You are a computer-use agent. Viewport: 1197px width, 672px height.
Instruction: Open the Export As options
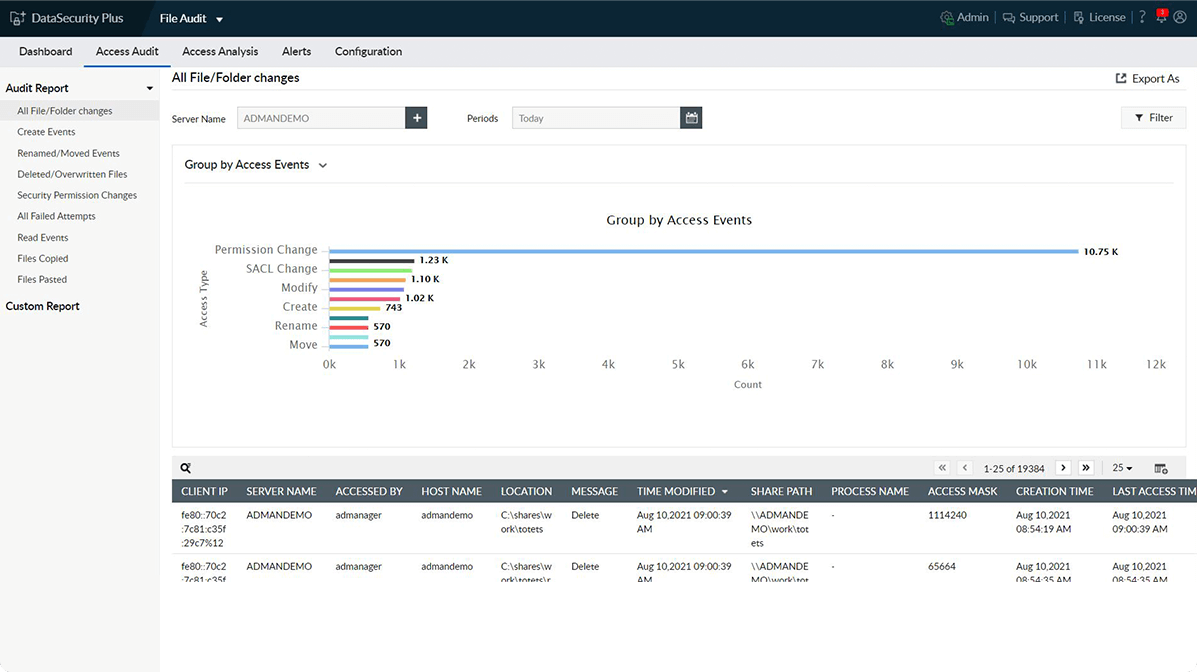pos(1148,78)
